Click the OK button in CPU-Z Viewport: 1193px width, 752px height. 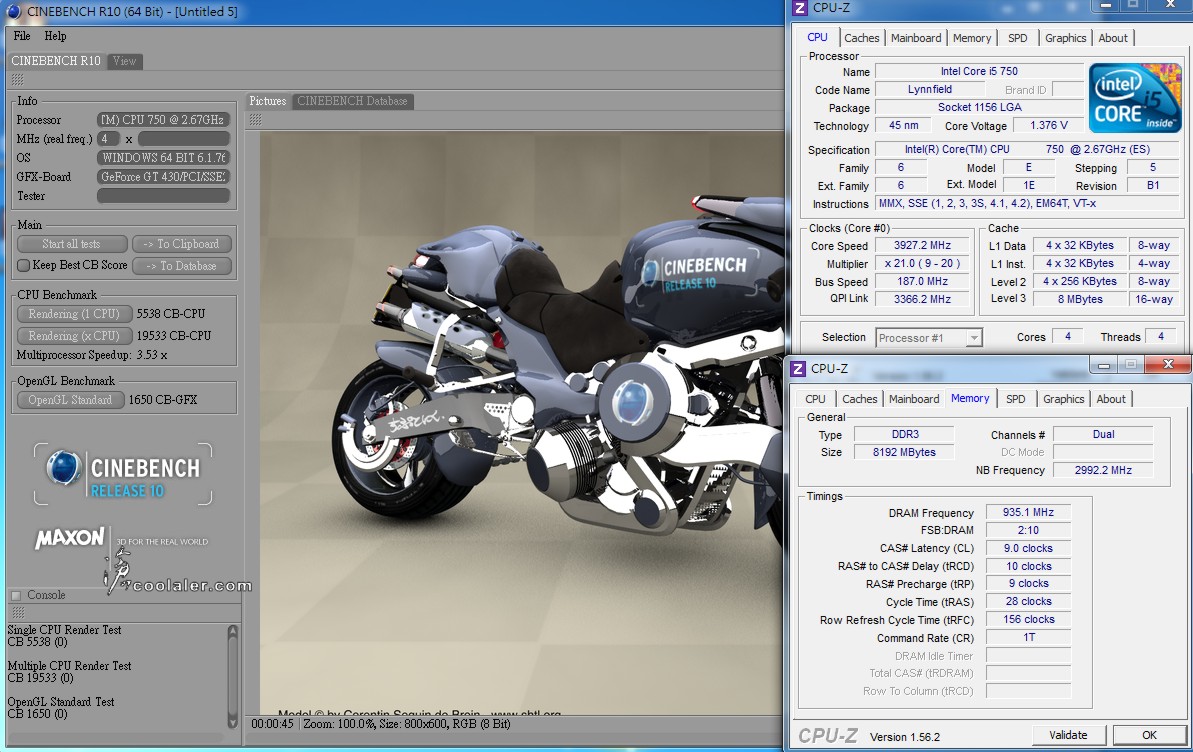(1149, 735)
